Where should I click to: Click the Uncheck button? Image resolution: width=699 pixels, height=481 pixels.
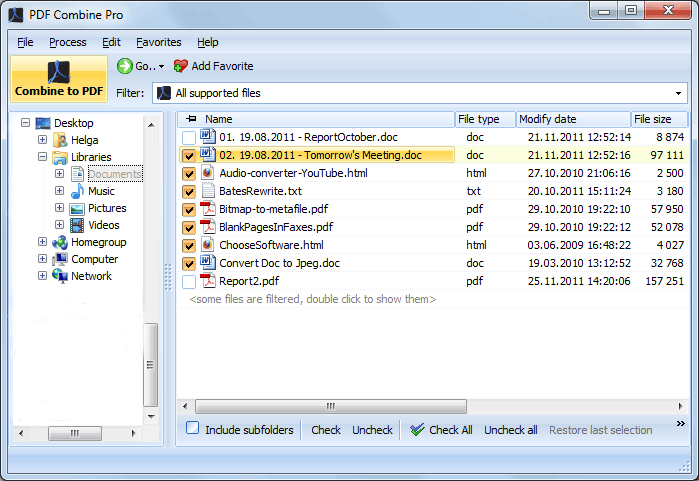pyautogui.click(x=372, y=430)
